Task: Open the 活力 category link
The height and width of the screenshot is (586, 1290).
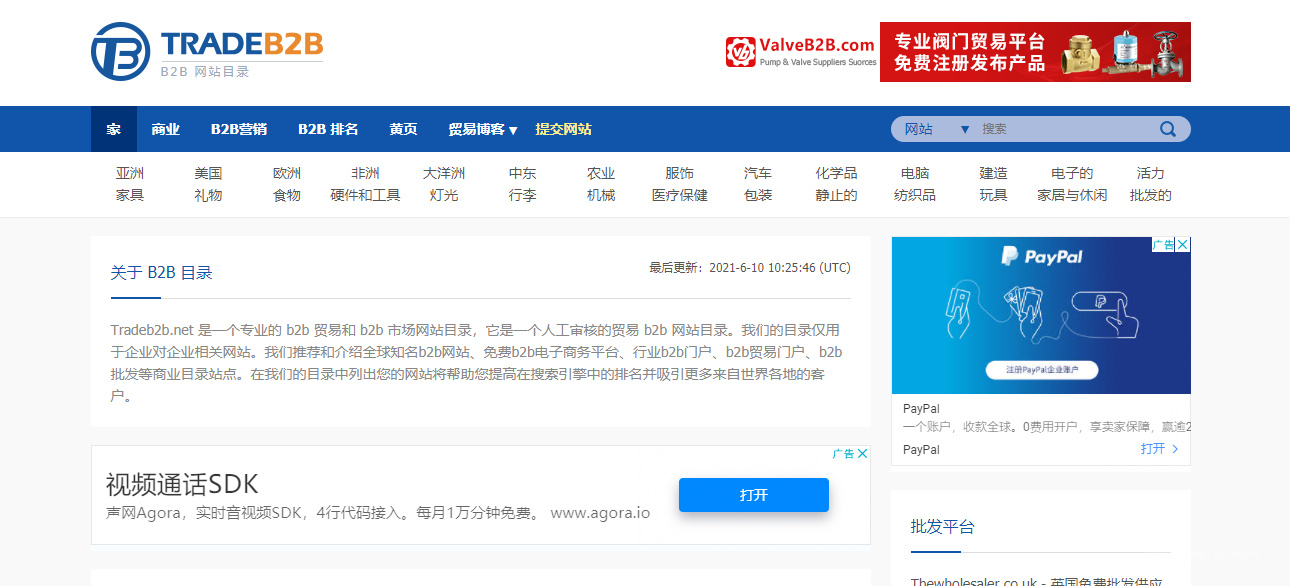Action: (1150, 173)
